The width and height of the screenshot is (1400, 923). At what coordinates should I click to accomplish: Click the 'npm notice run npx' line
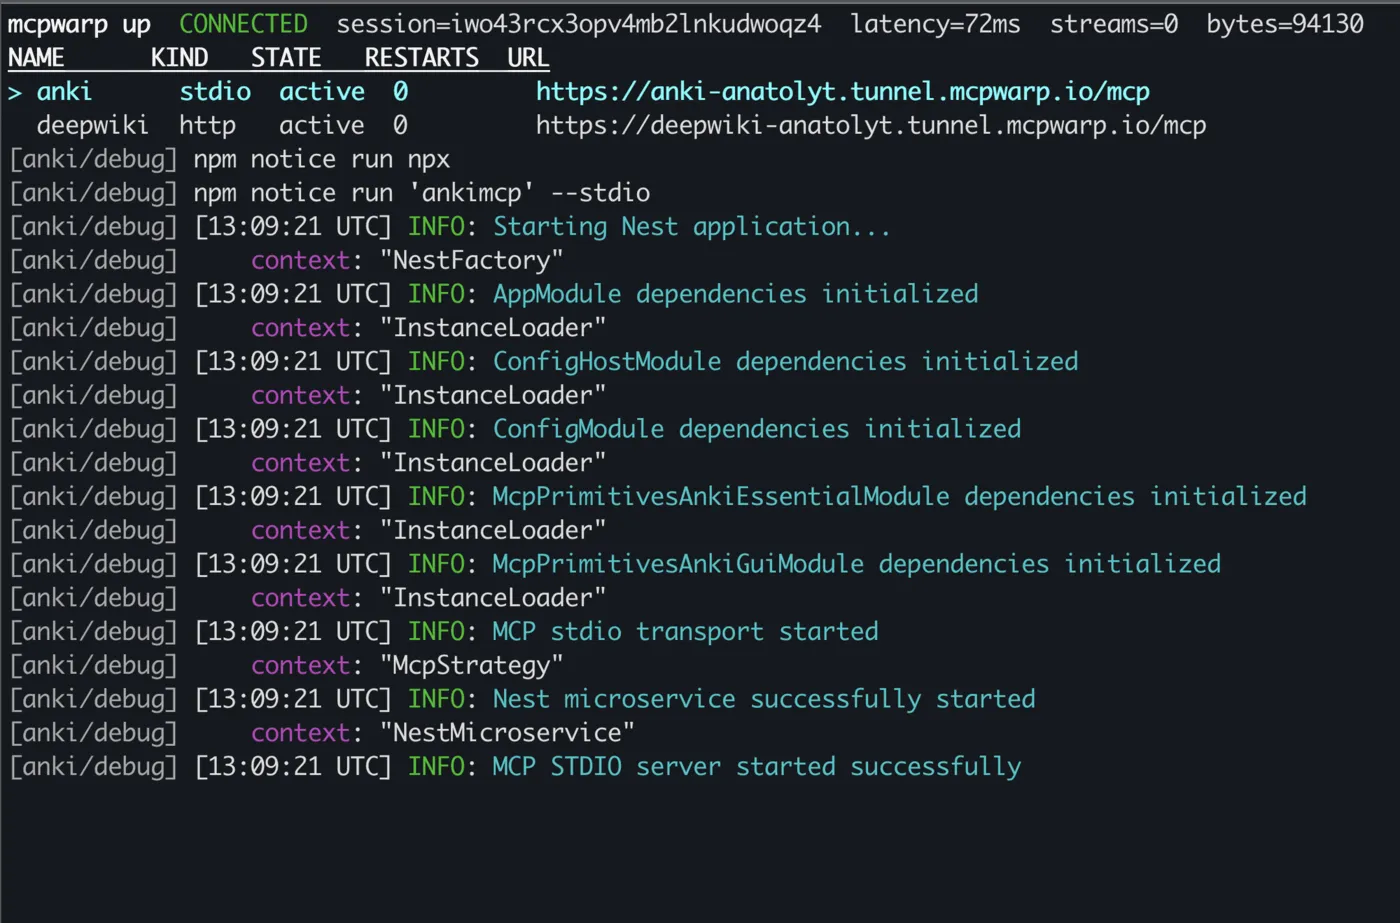pos(322,160)
